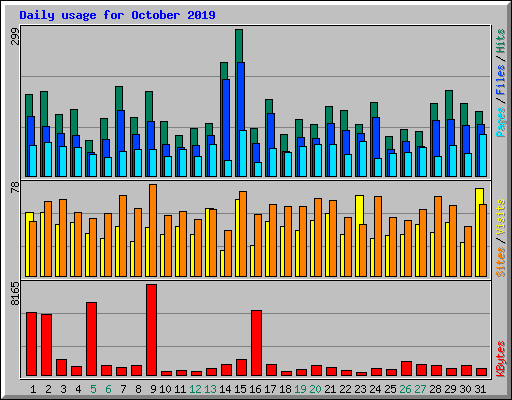This screenshot has height=400, width=512.
Task: Click the red KBytes bar for day 1
Action: (x=31, y=344)
